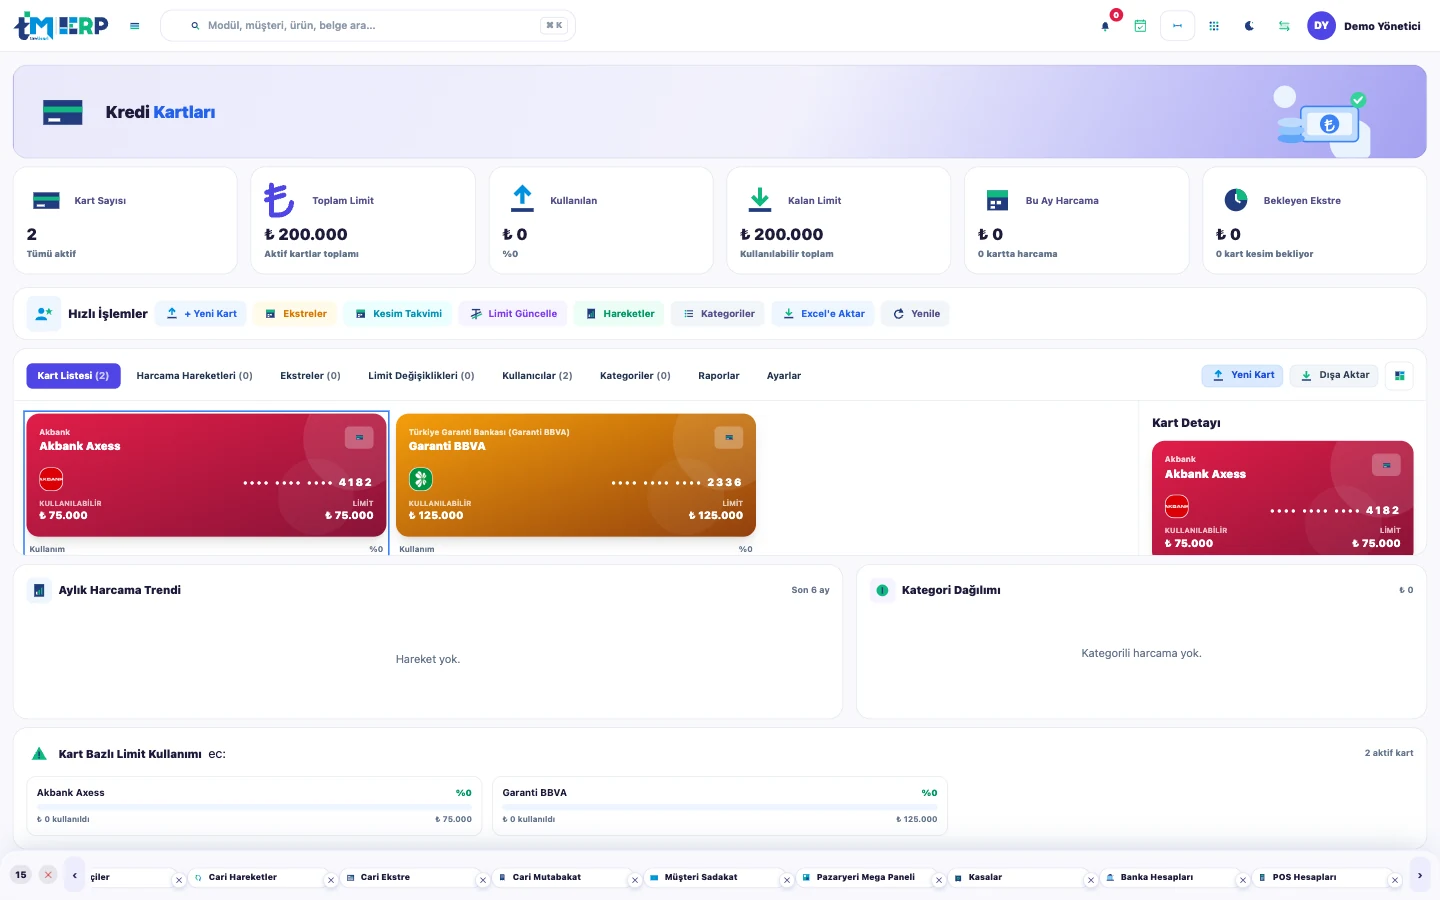Switch to Ekstreler (0) tab
The image size is (1440, 900).
coord(310,376)
